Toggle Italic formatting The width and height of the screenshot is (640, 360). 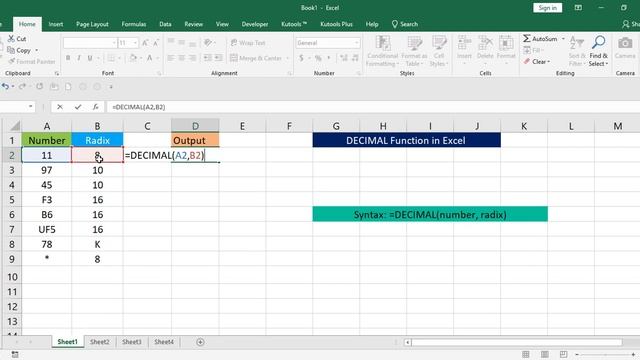pyautogui.click(x=79, y=58)
